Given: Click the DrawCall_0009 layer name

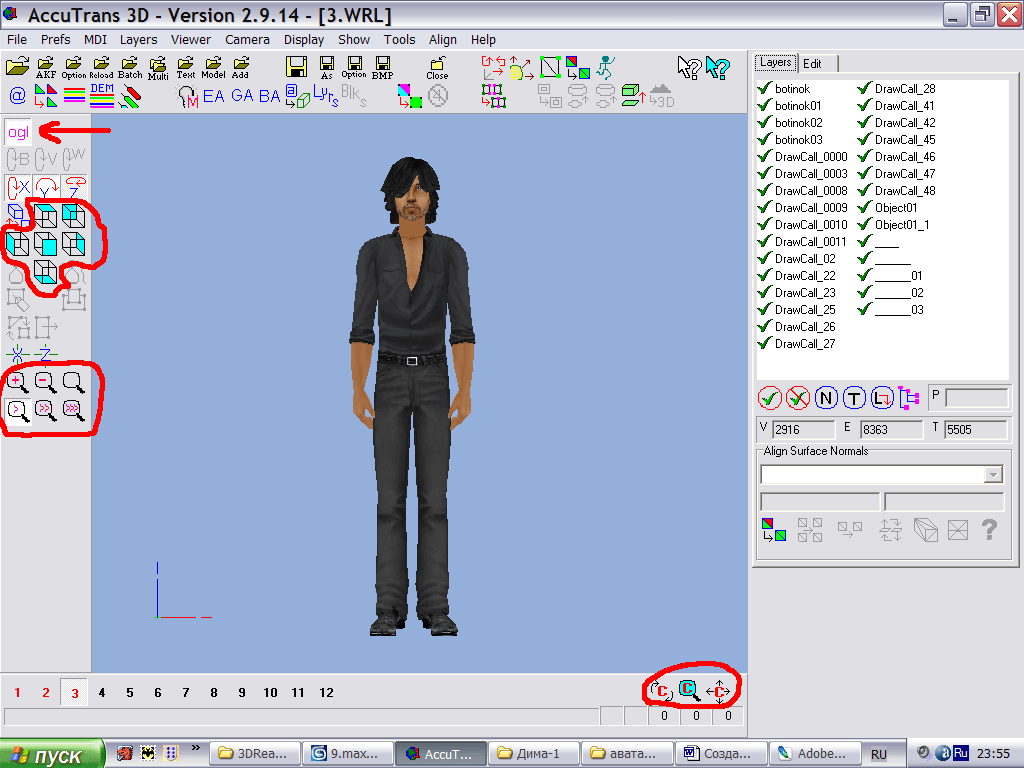Looking at the screenshot, I should [x=811, y=207].
